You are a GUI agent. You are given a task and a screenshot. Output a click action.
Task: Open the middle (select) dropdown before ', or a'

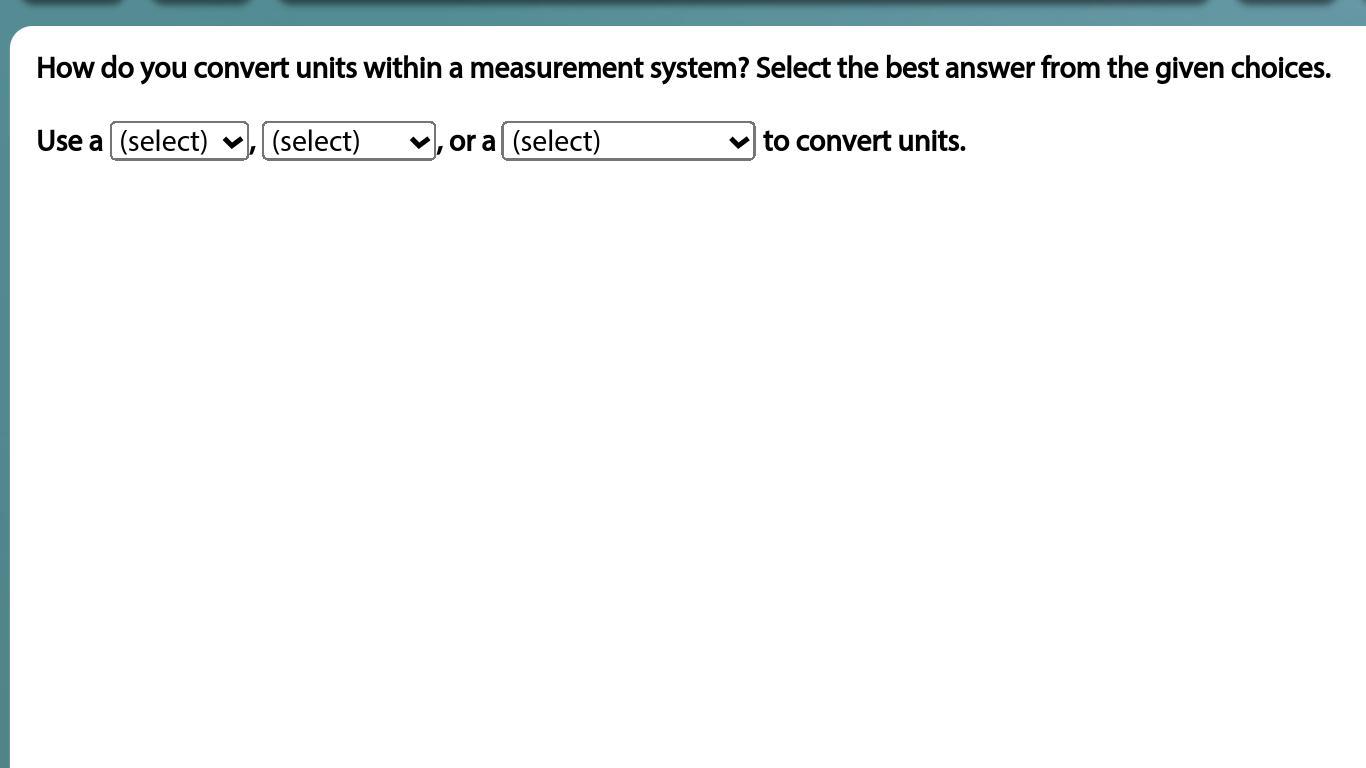coord(348,141)
